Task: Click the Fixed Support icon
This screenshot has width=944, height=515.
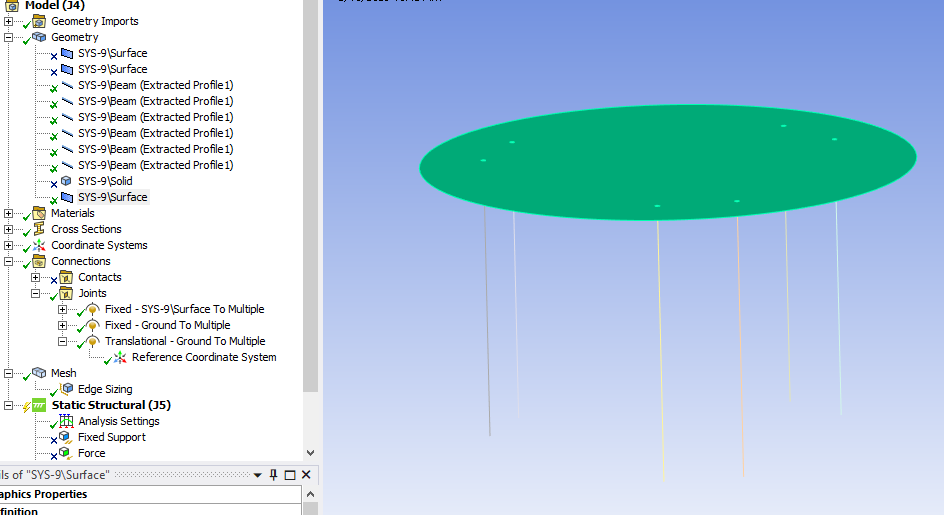Action: pyautogui.click(x=64, y=437)
